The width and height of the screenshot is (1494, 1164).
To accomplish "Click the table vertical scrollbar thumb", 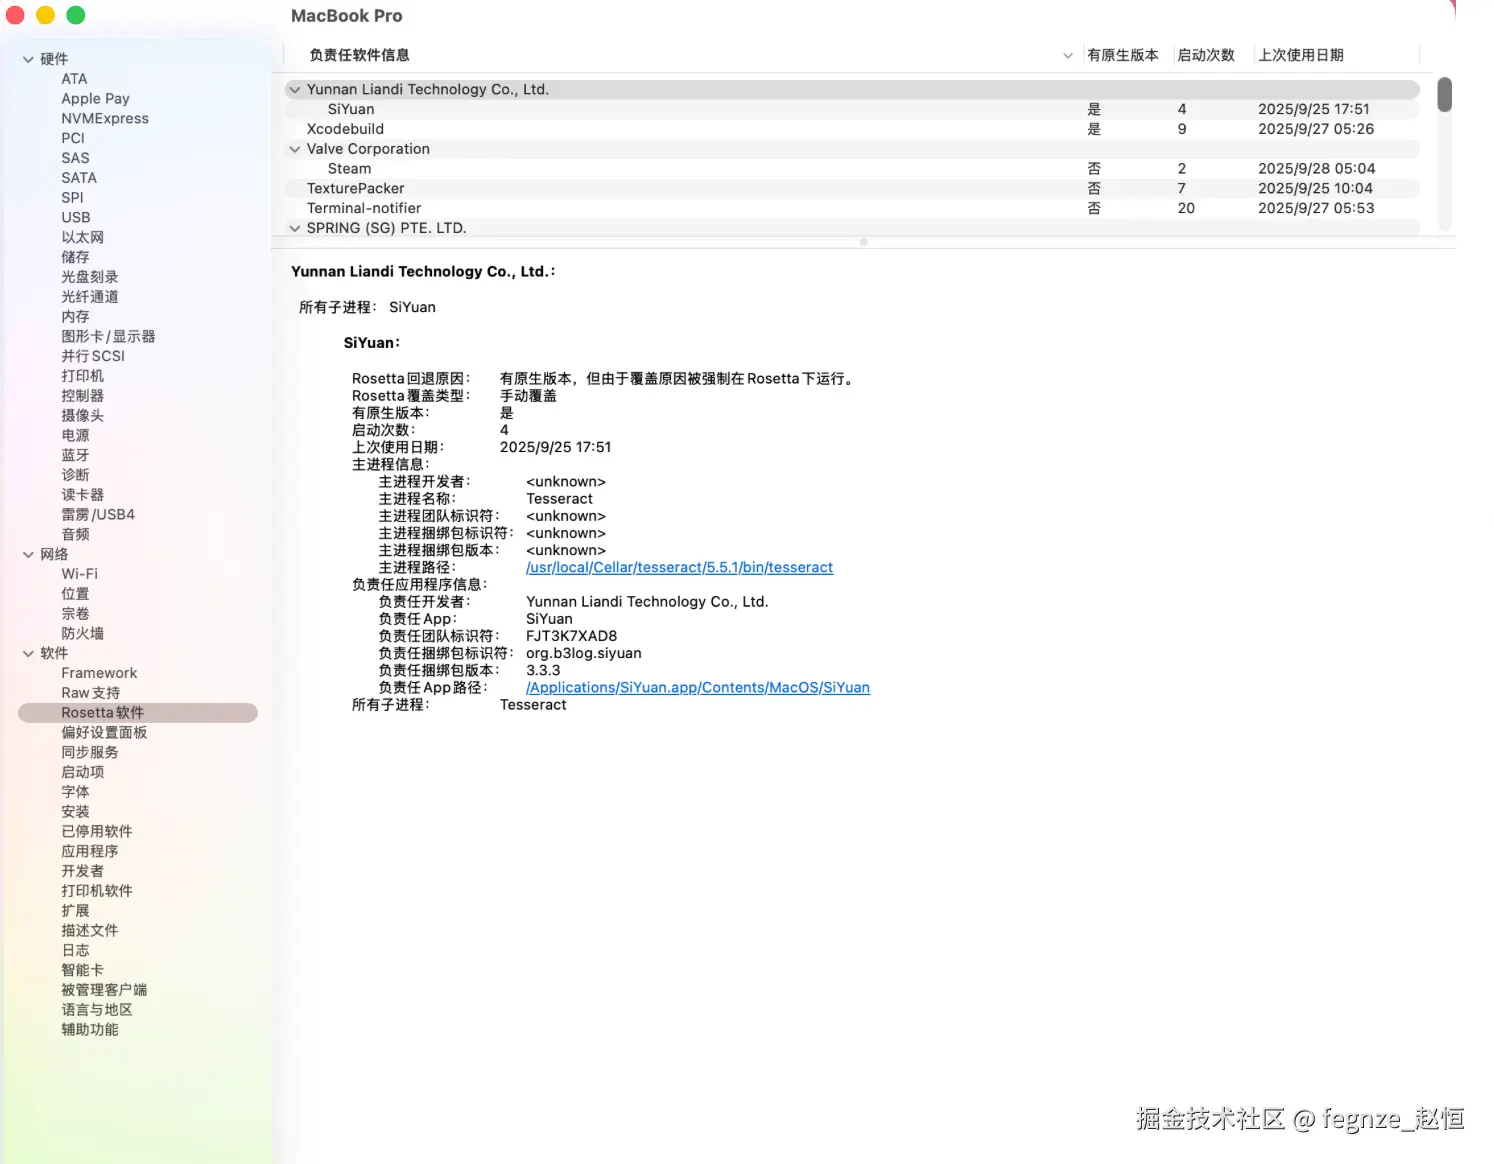I will point(1444,94).
